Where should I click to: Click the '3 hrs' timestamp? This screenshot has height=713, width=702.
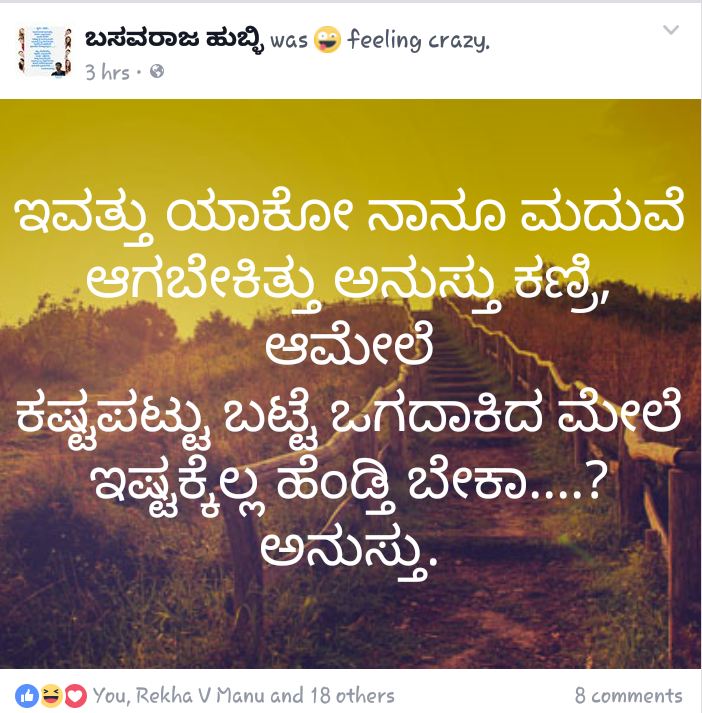click(107, 72)
